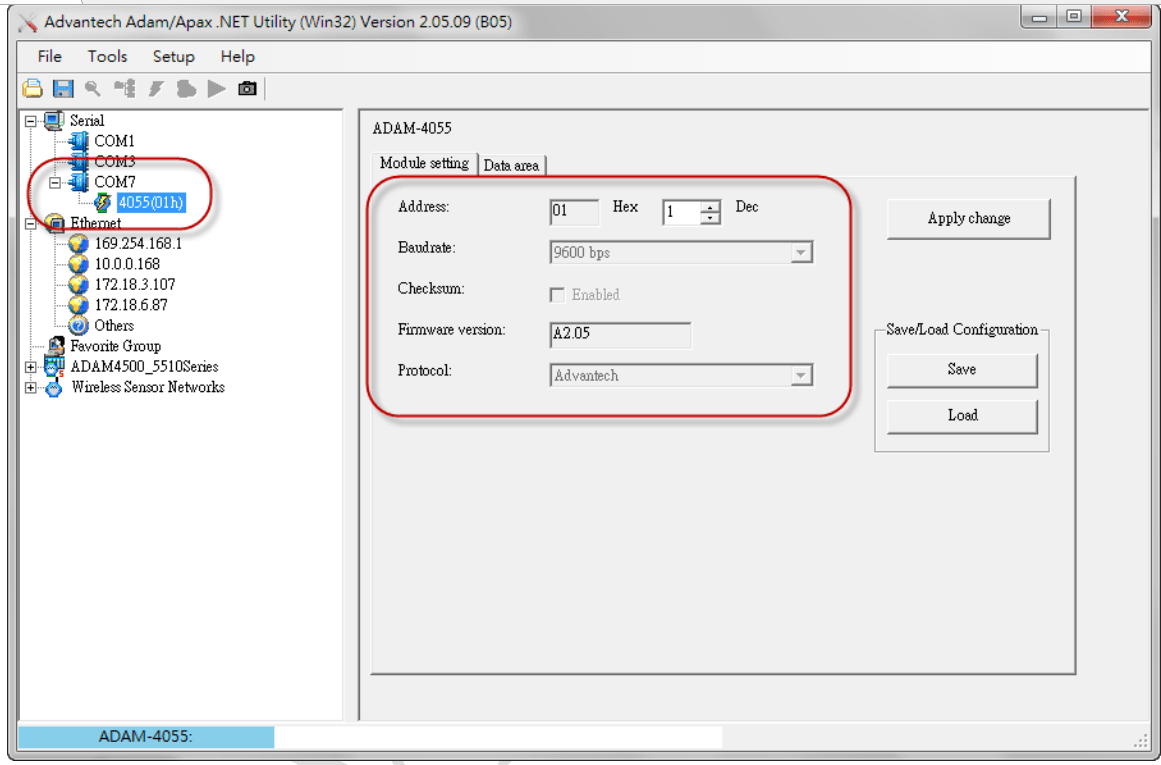Select the 169.254.168.1 address label

138,244
